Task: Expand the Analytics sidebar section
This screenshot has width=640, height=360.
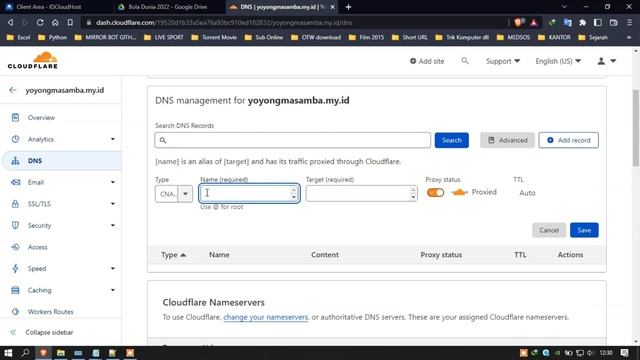Action: click(x=113, y=139)
